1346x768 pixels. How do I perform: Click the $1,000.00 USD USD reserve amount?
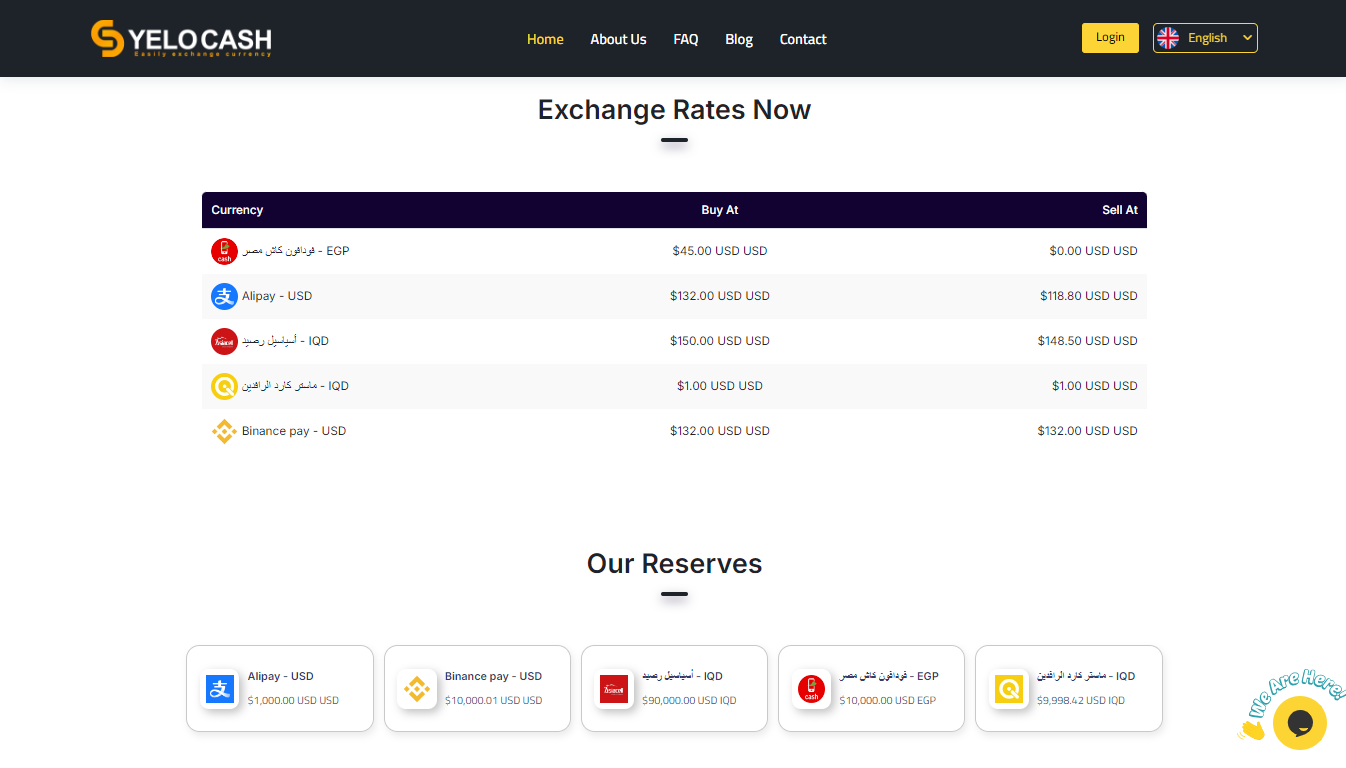click(x=293, y=700)
